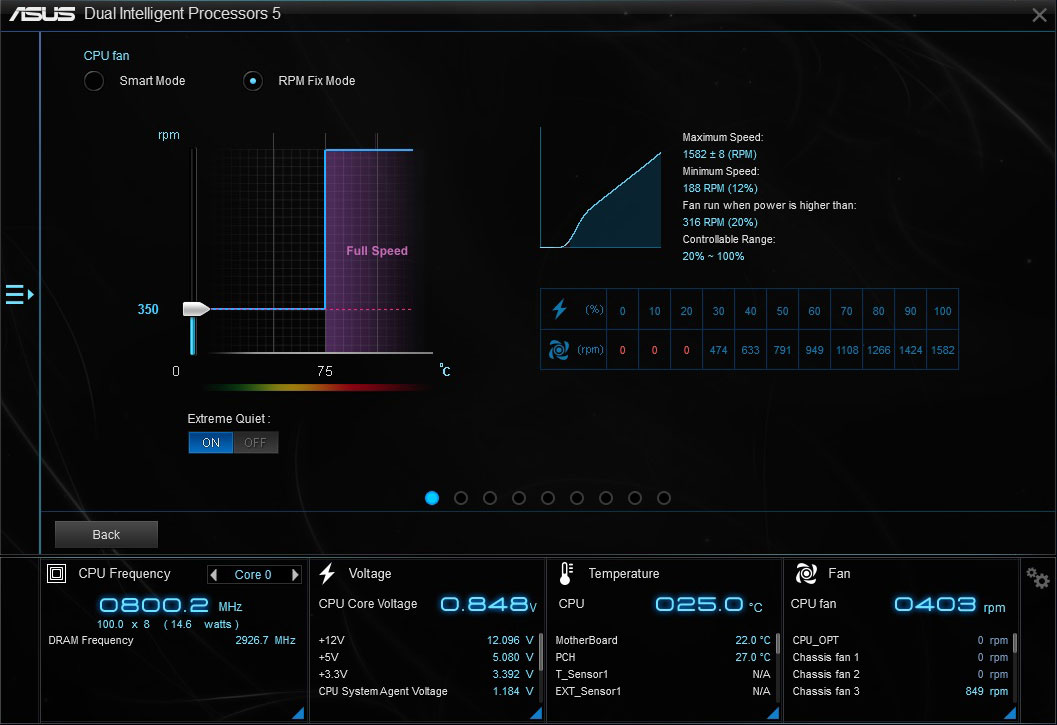Click the Core 0 selector label
Image resolution: width=1057 pixels, height=725 pixels.
[x=253, y=575]
